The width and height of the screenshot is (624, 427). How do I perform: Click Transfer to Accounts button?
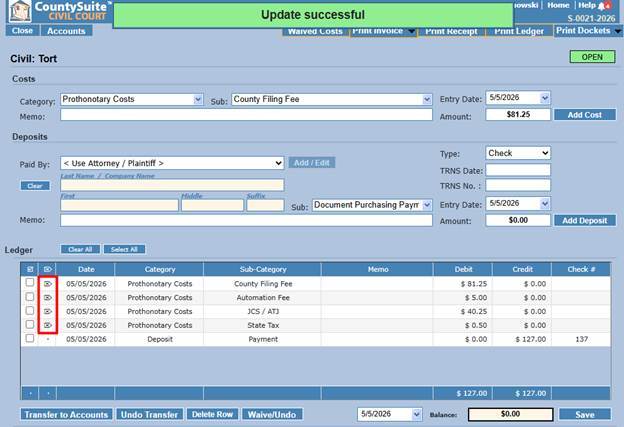coord(66,414)
